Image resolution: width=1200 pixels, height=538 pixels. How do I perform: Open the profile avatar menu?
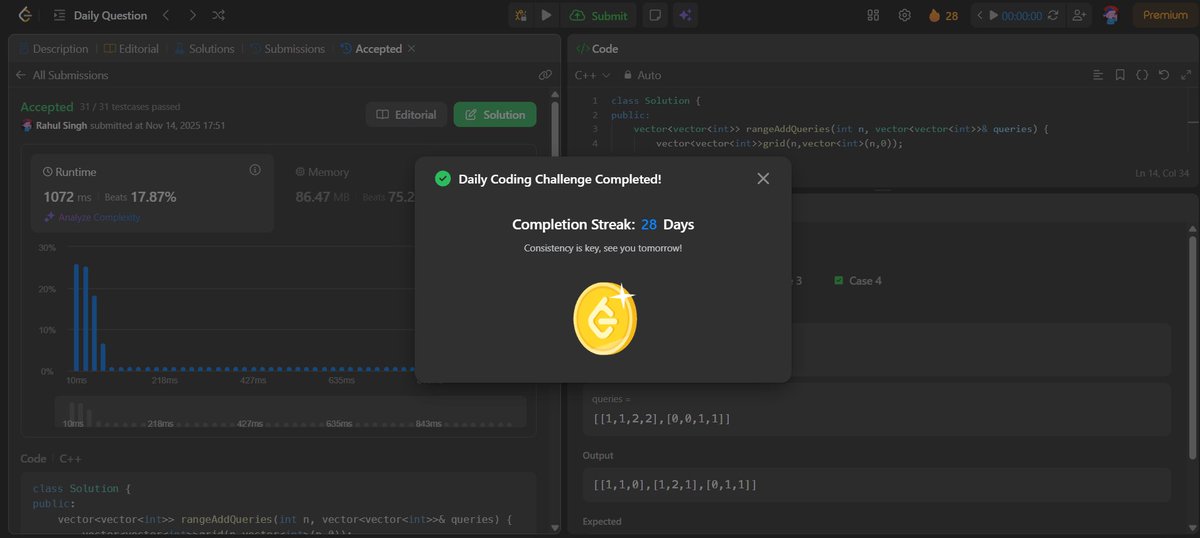pyautogui.click(x=1111, y=15)
